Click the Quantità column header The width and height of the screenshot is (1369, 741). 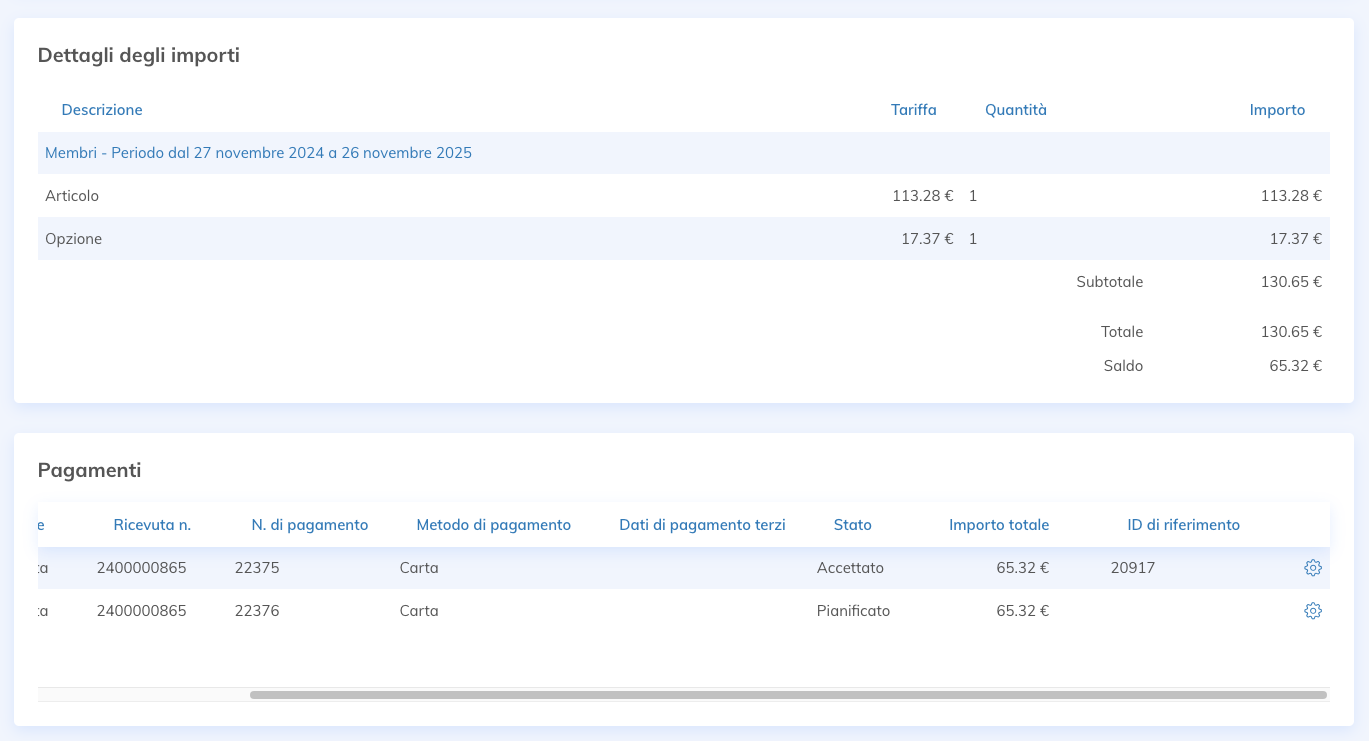[x=1015, y=110]
